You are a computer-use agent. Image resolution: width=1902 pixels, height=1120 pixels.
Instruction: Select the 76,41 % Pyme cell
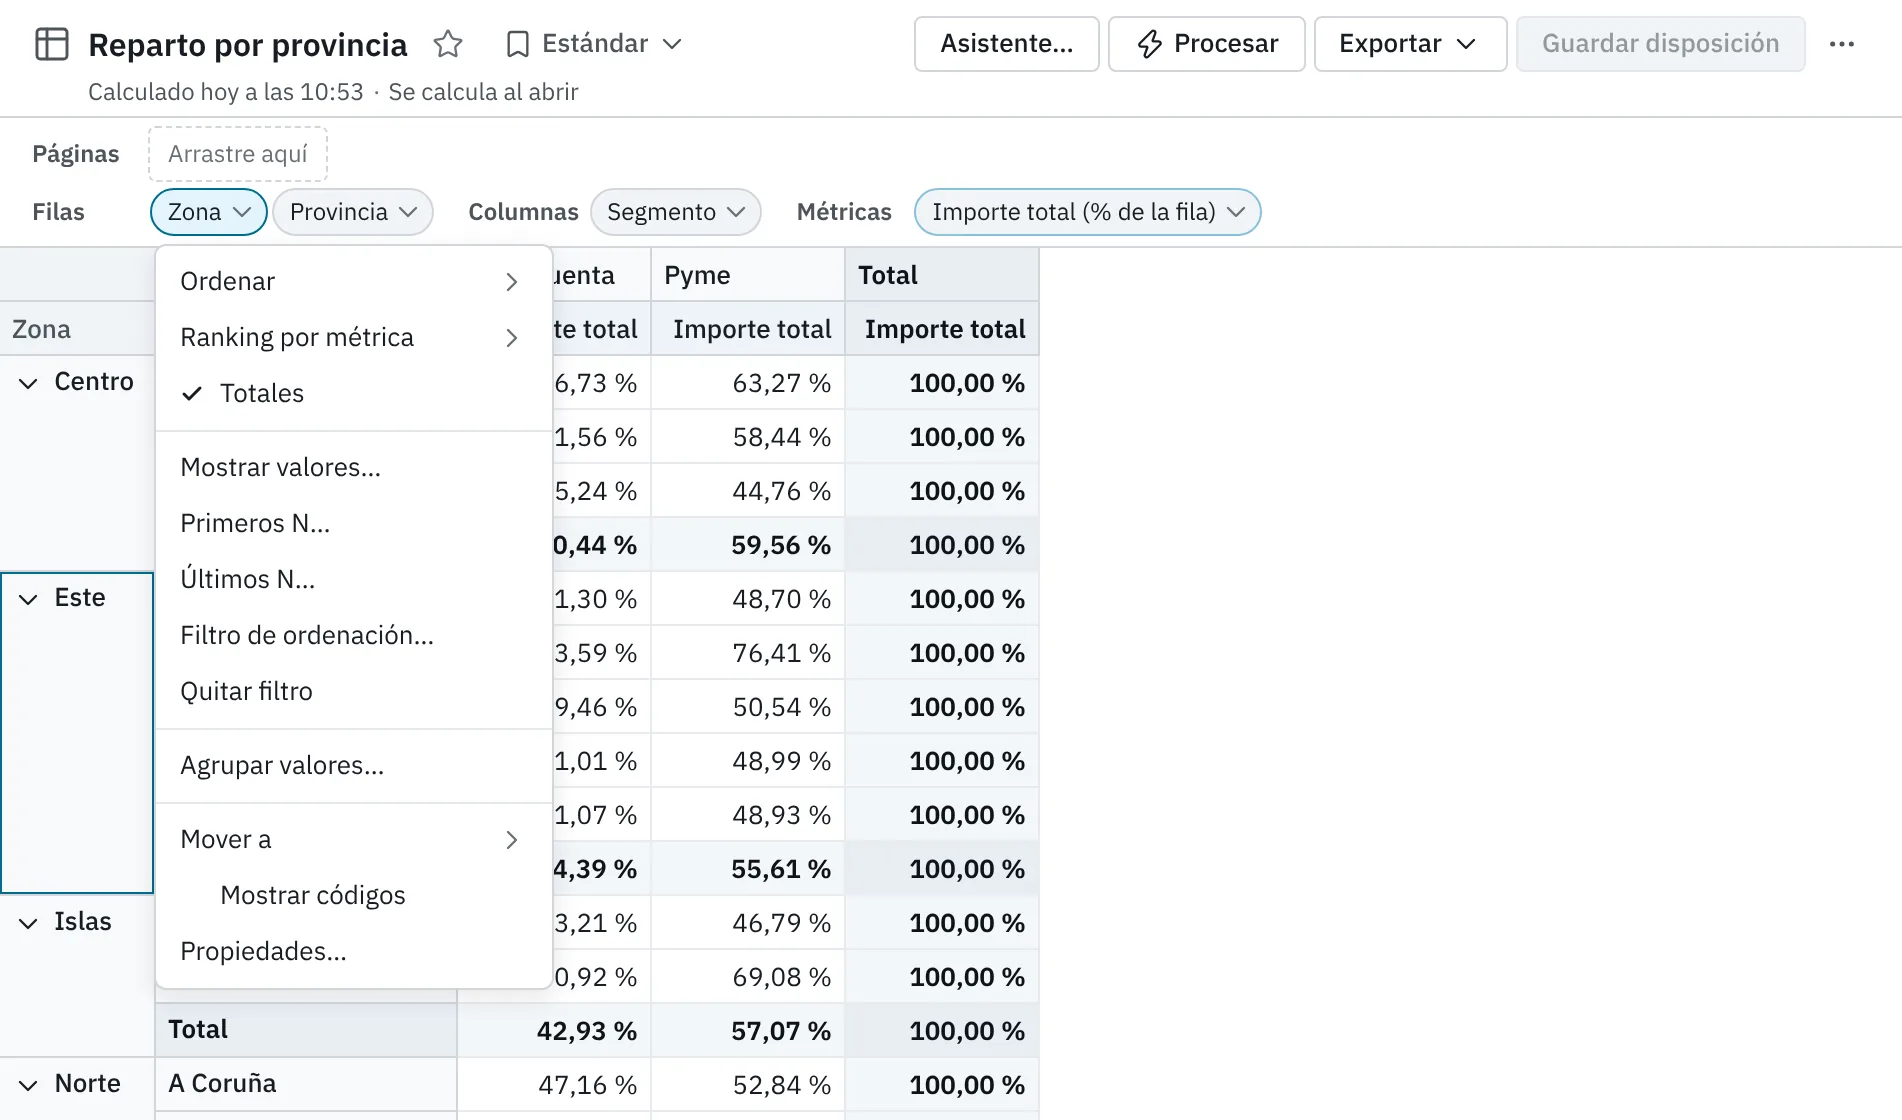coord(748,653)
